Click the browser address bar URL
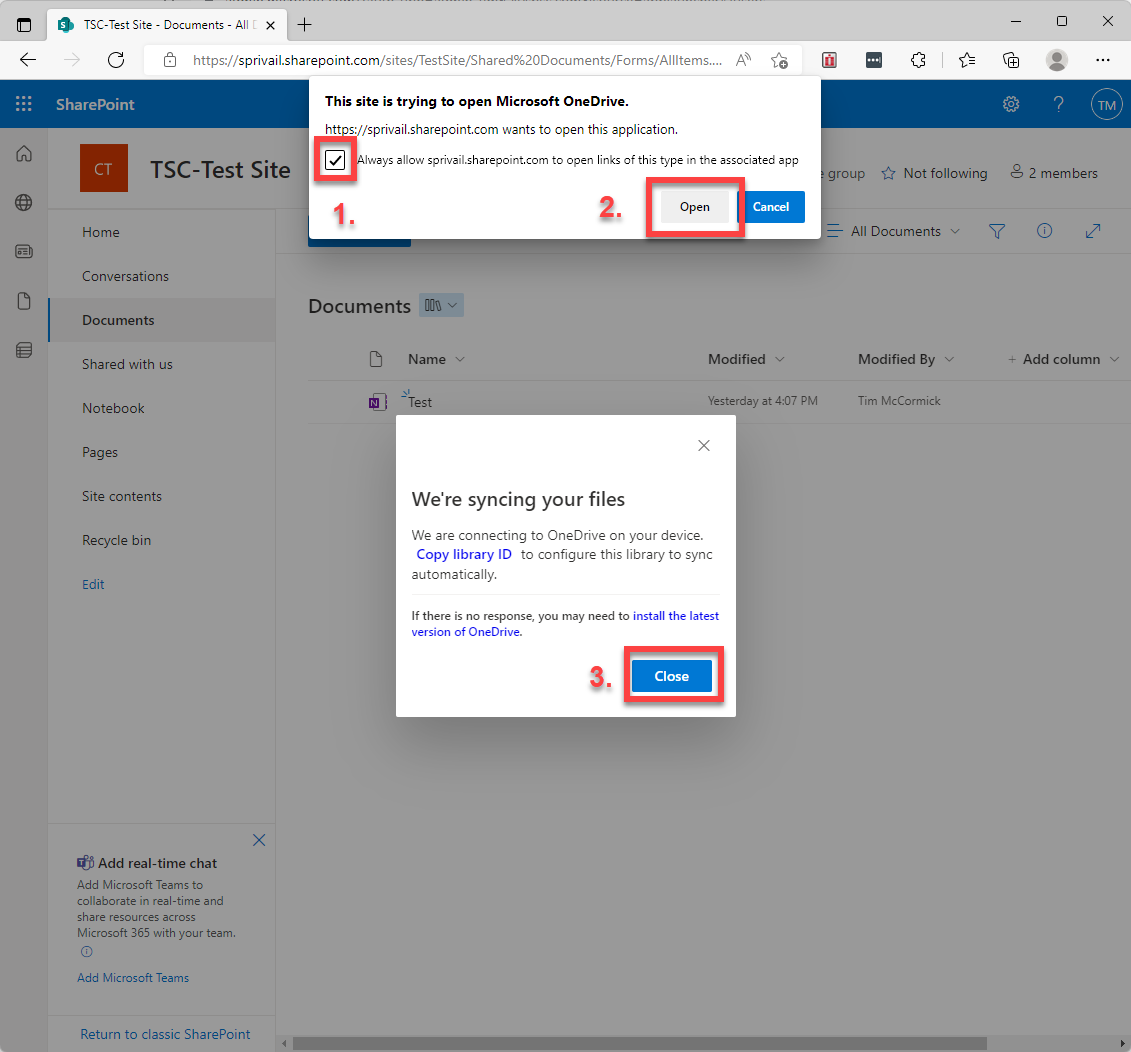The width and height of the screenshot is (1131, 1052). [x=457, y=60]
